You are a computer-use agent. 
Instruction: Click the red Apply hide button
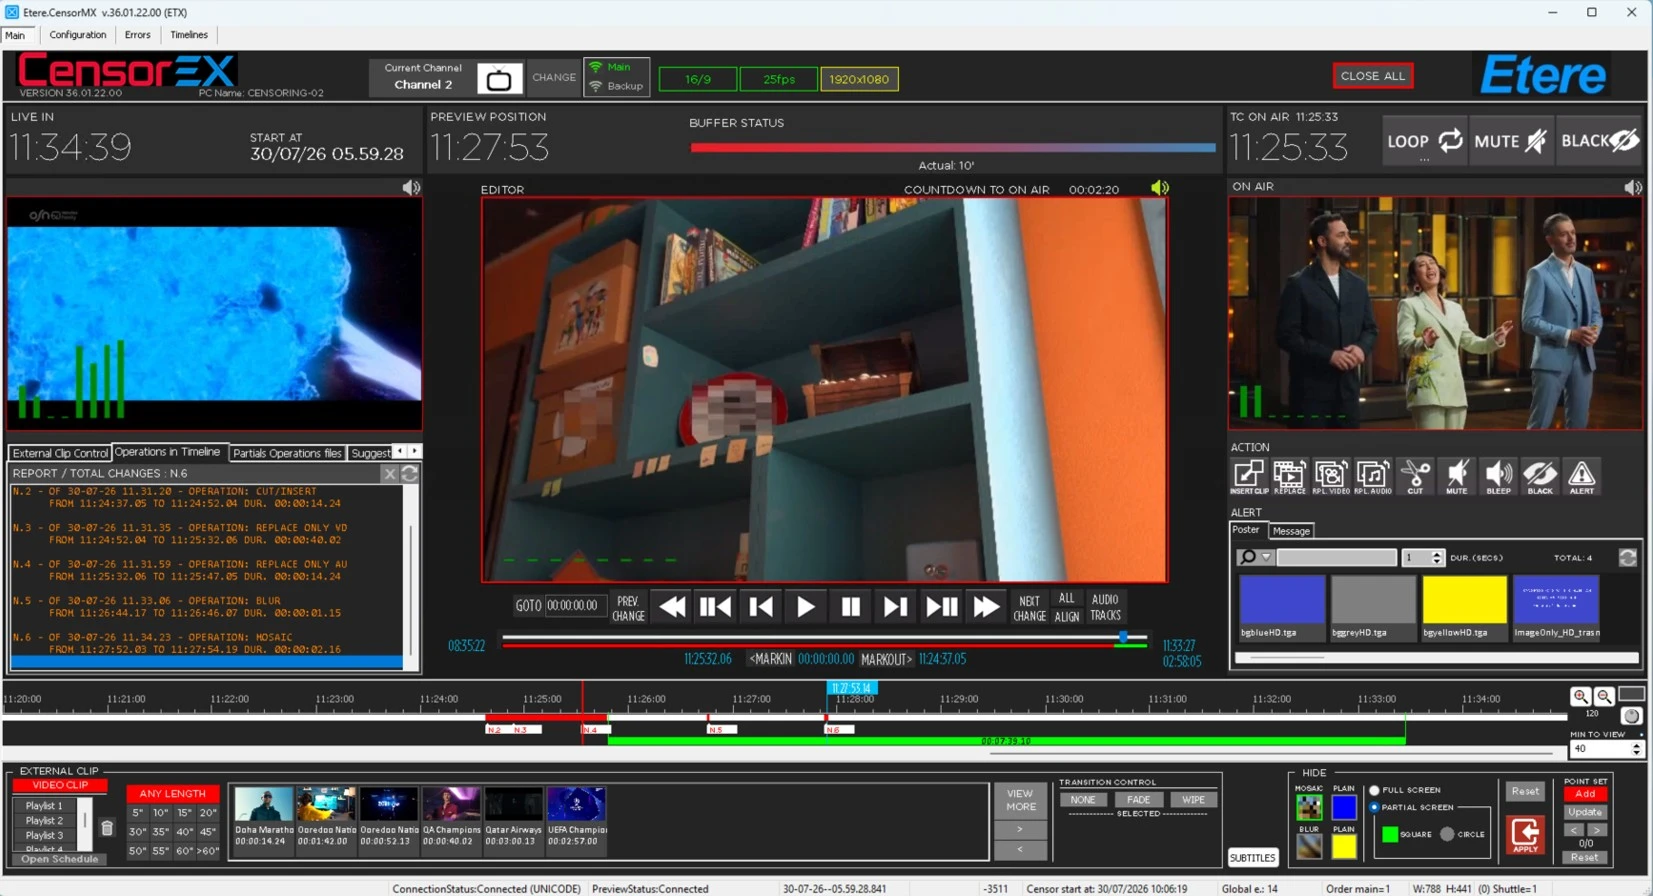pos(1525,835)
